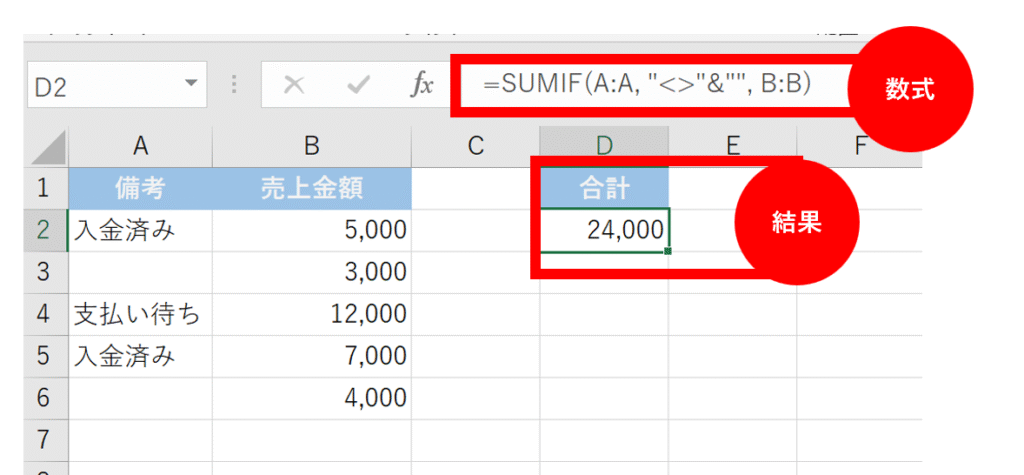Screen dimensions: 1024x475
Task: Select the cell with value 12,000
Action: point(311,314)
